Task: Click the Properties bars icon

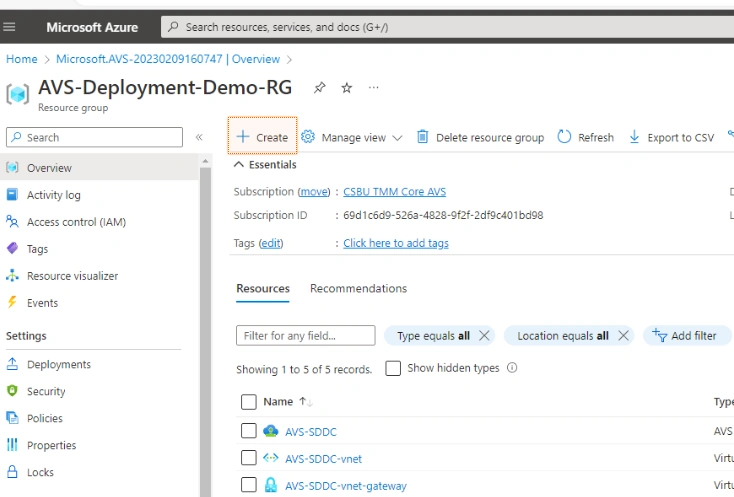Action: click(x=12, y=445)
